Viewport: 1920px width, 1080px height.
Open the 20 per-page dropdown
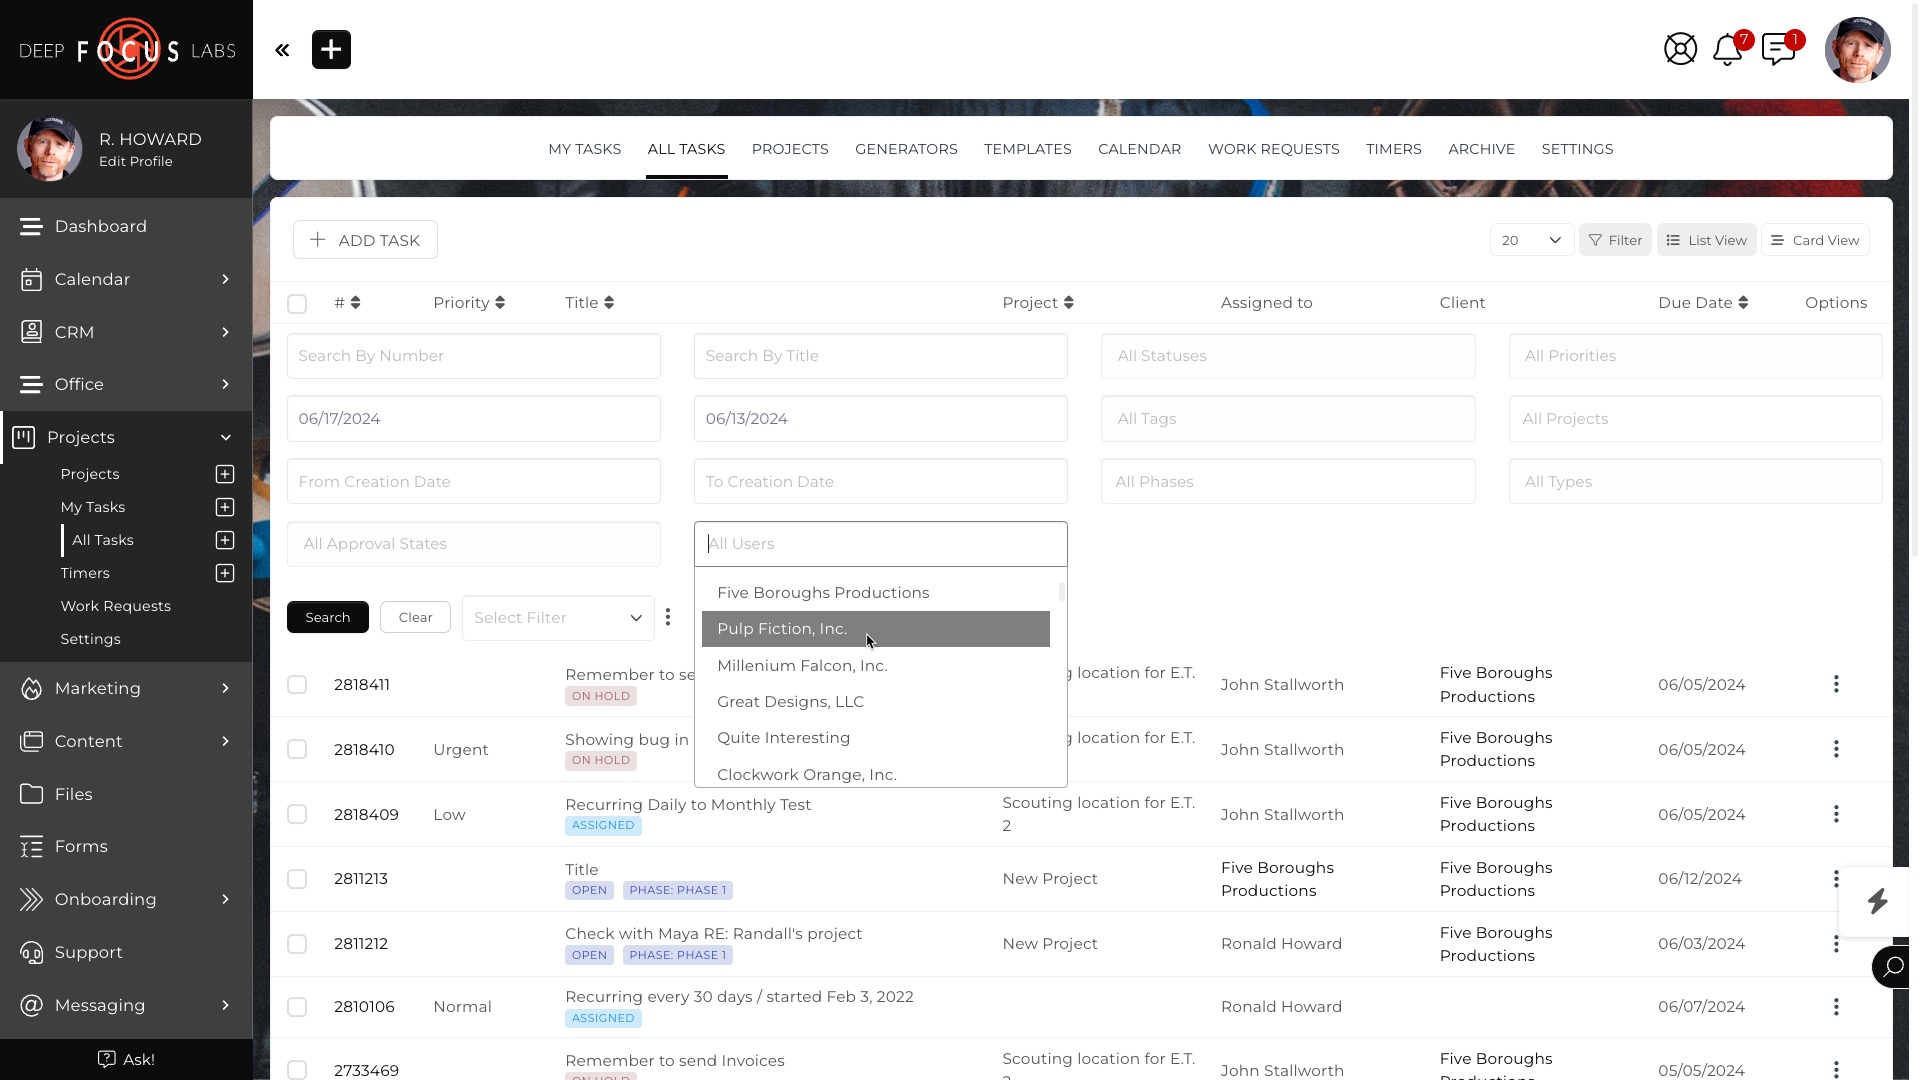1531,240
